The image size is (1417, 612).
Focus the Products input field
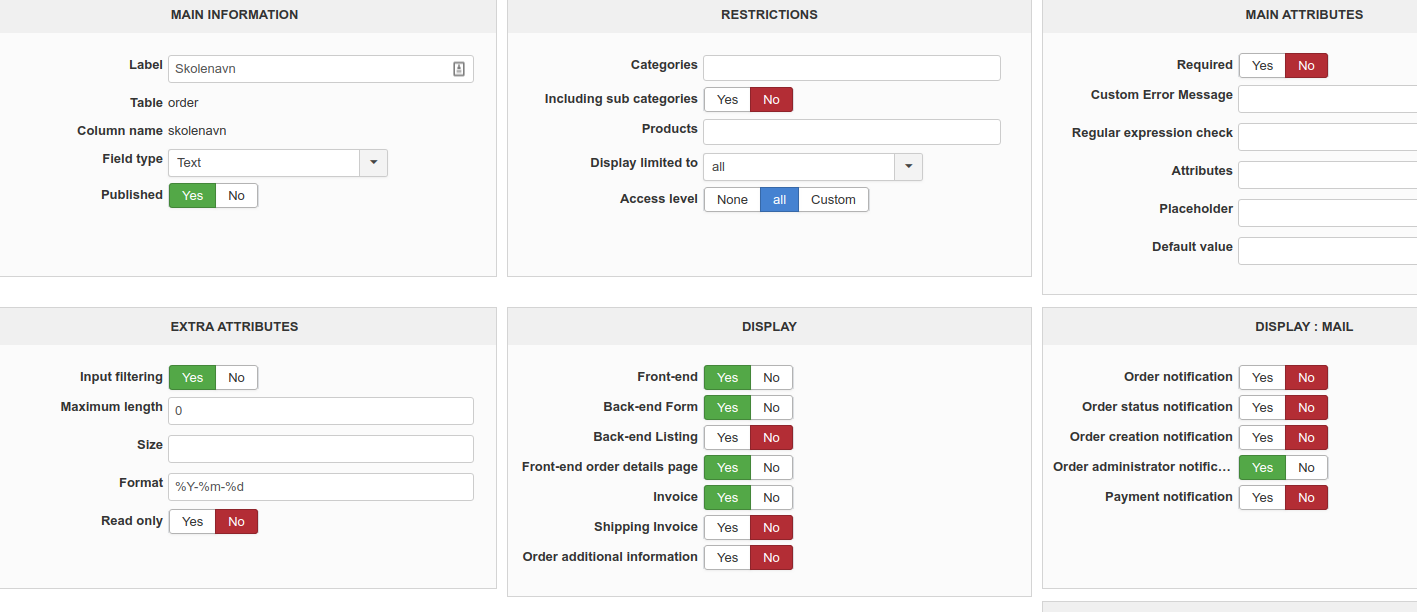coord(851,132)
